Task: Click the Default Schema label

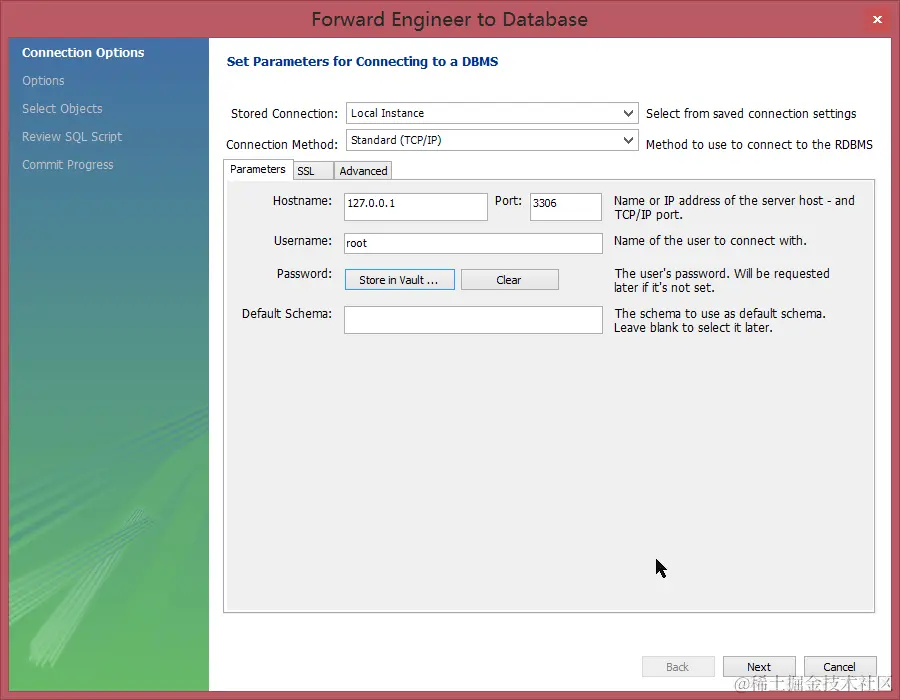Action: [x=286, y=314]
